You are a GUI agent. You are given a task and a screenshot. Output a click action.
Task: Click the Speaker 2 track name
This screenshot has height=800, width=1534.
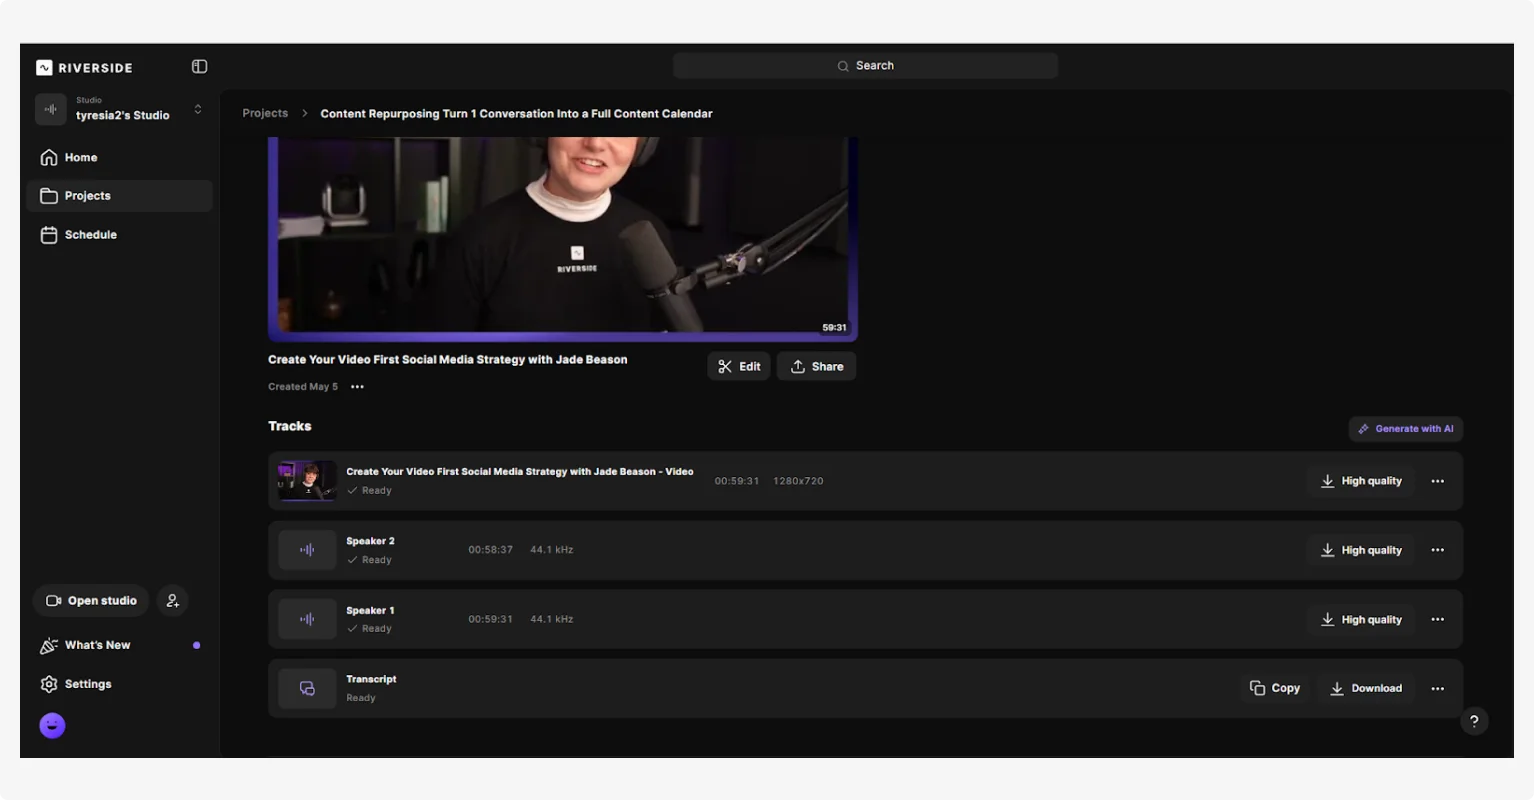pyautogui.click(x=370, y=541)
